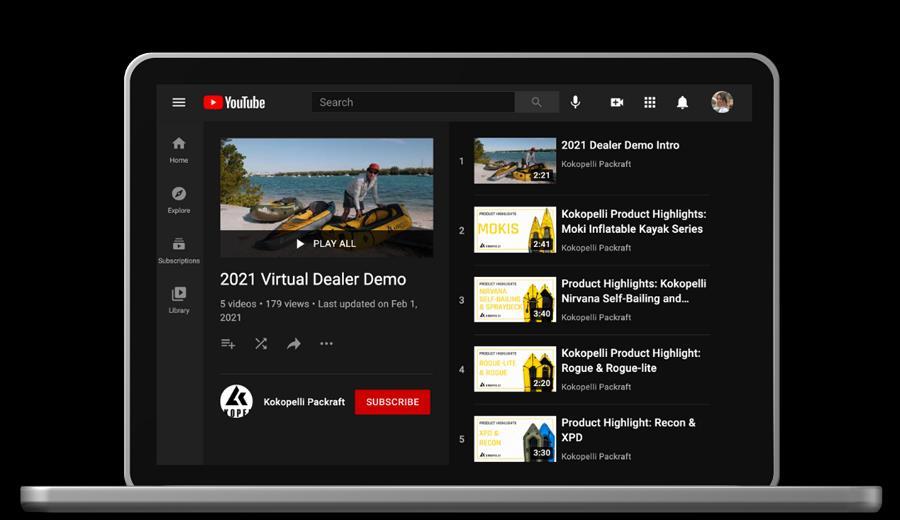
Task: Open the create video camera icon
Action: pos(616,102)
